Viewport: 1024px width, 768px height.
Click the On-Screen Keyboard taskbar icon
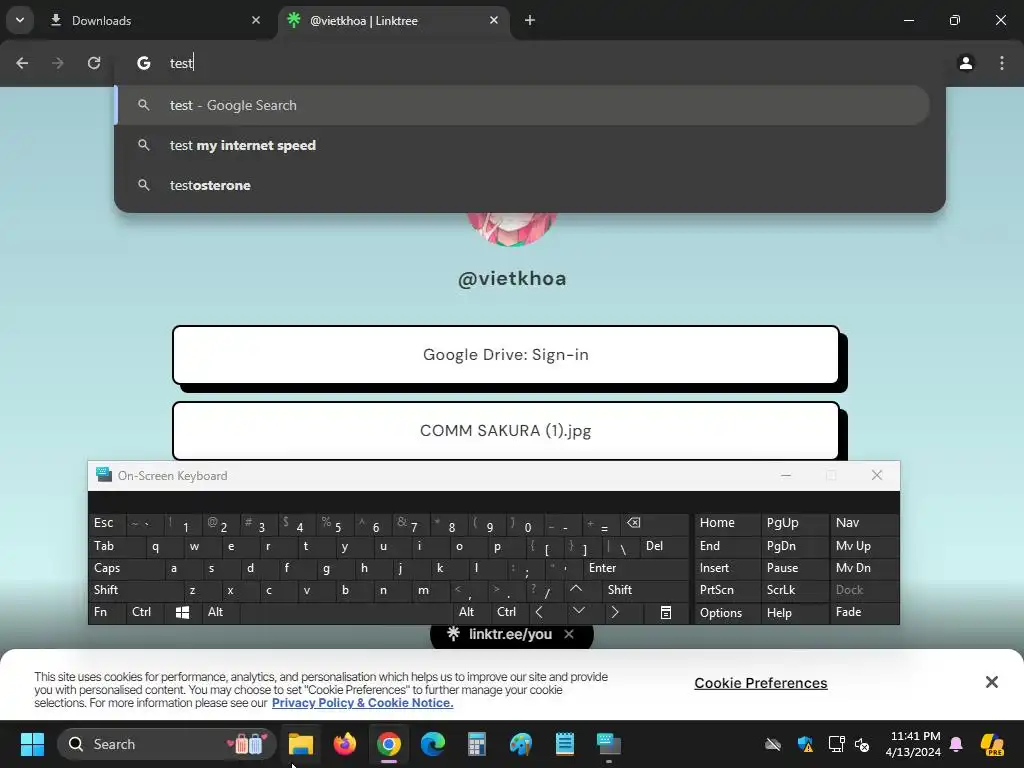[609, 744]
